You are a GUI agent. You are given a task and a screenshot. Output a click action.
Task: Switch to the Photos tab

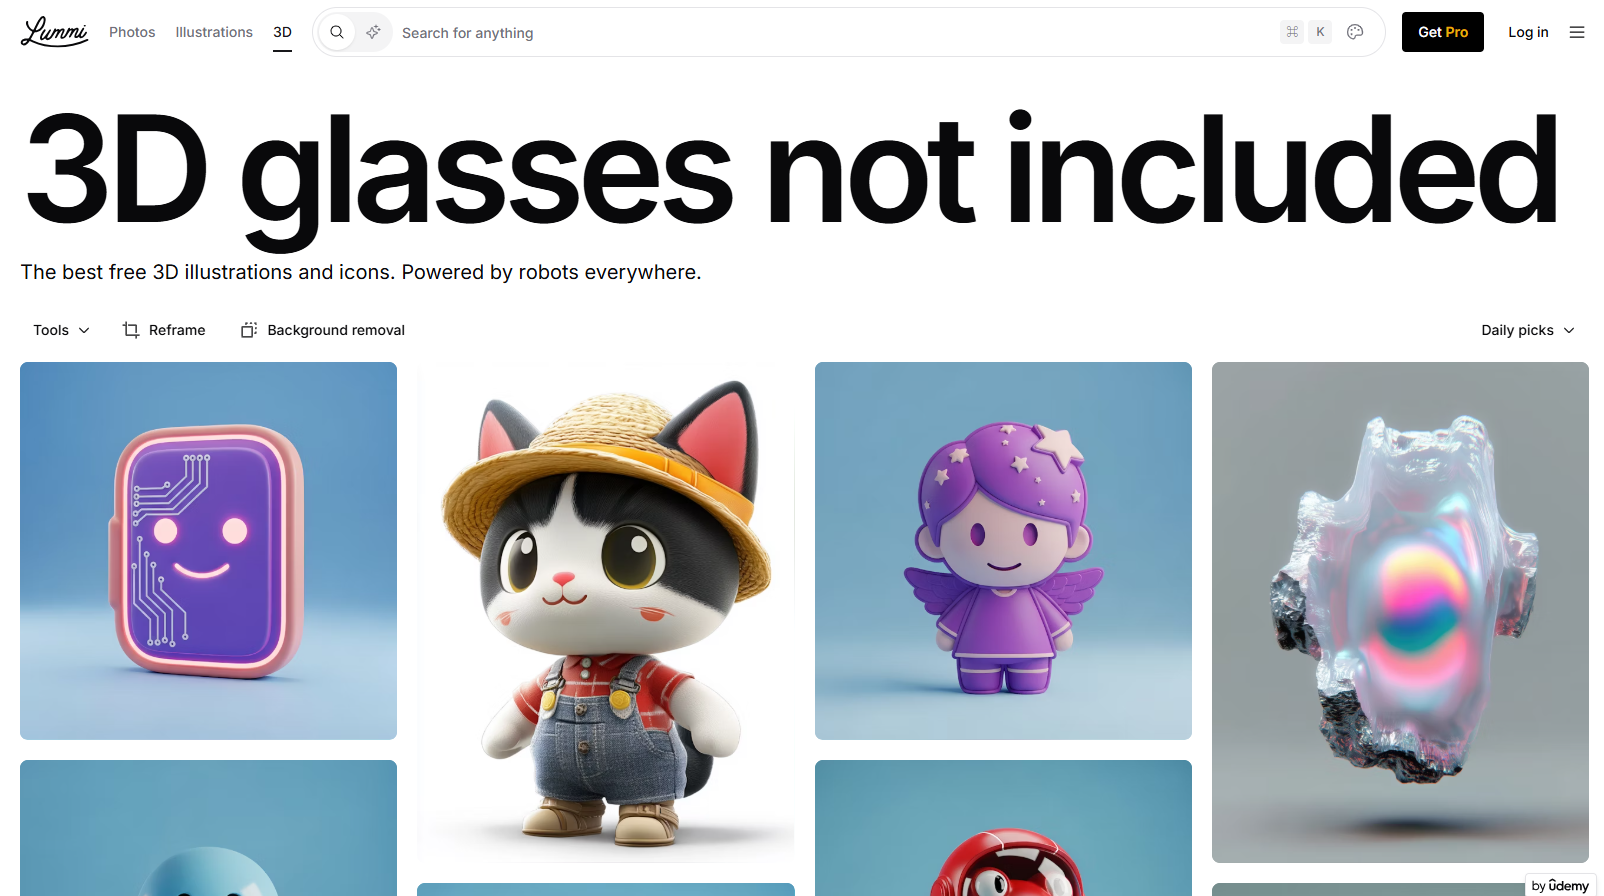[x=132, y=32]
